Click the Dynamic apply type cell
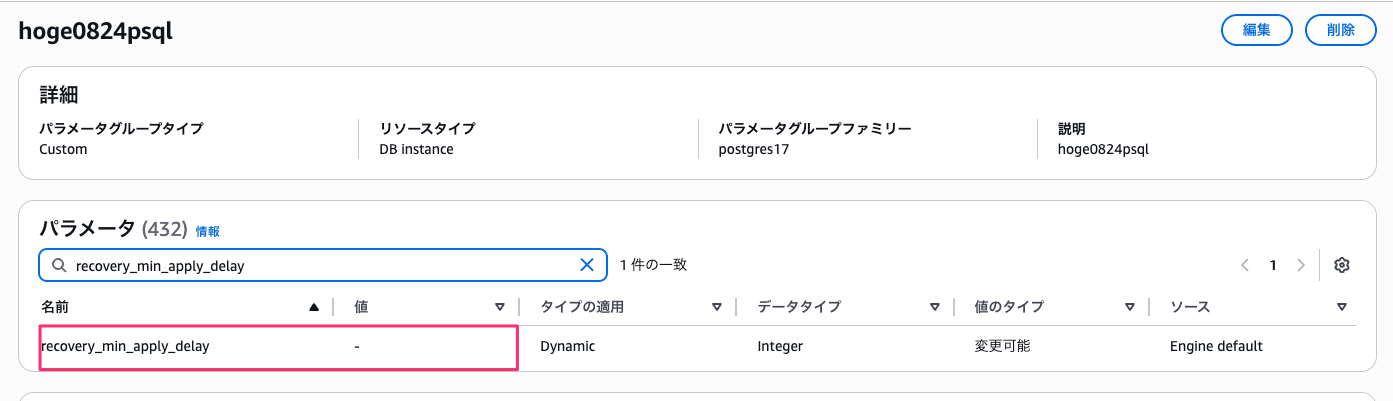Screen dimensions: 1393x401 pyautogui.click(x=568, y=346)
